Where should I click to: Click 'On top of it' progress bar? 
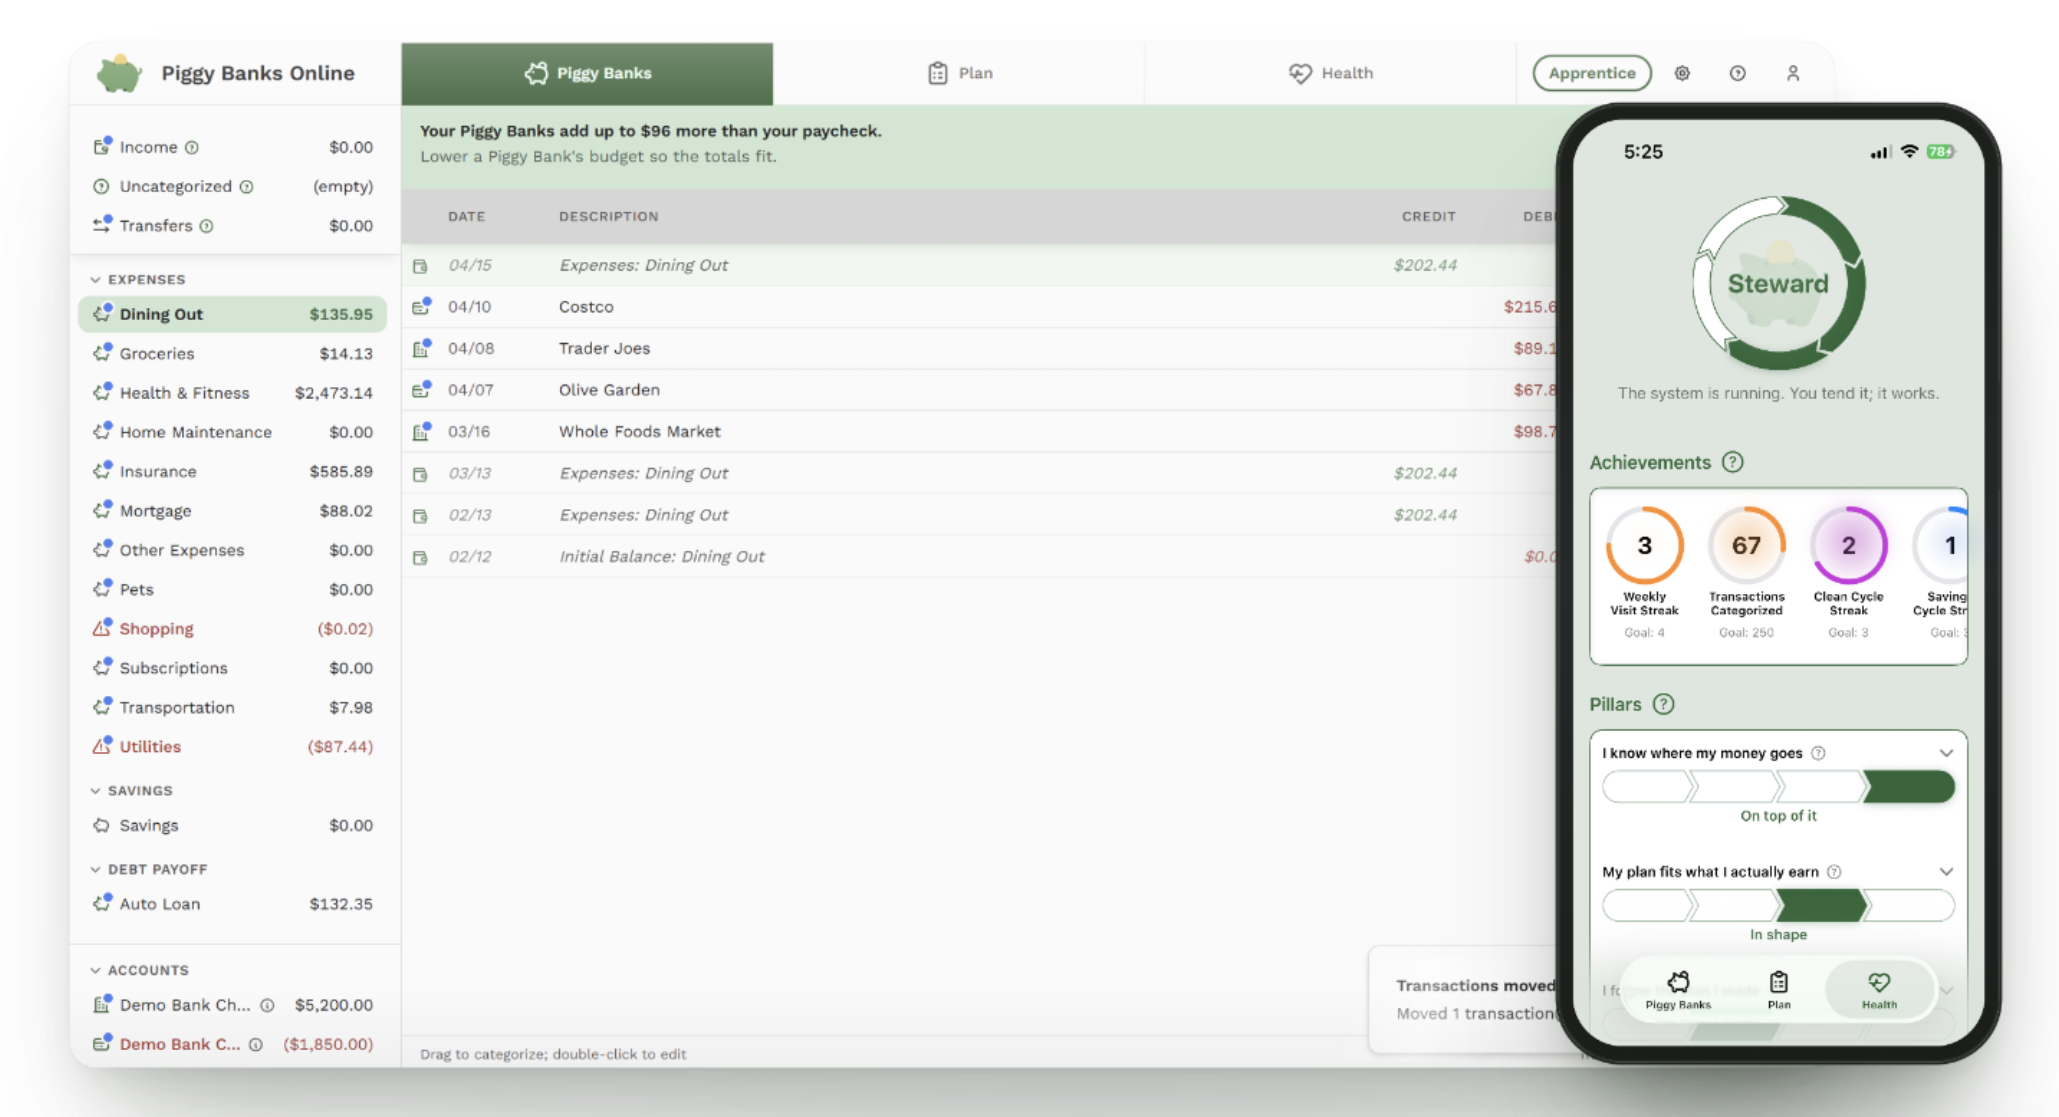tap(1778, 787)
